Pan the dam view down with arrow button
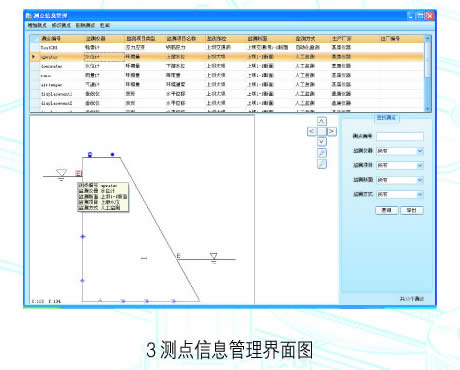The height and width of the screenshot is (370, 460). [x=322, y=142]
